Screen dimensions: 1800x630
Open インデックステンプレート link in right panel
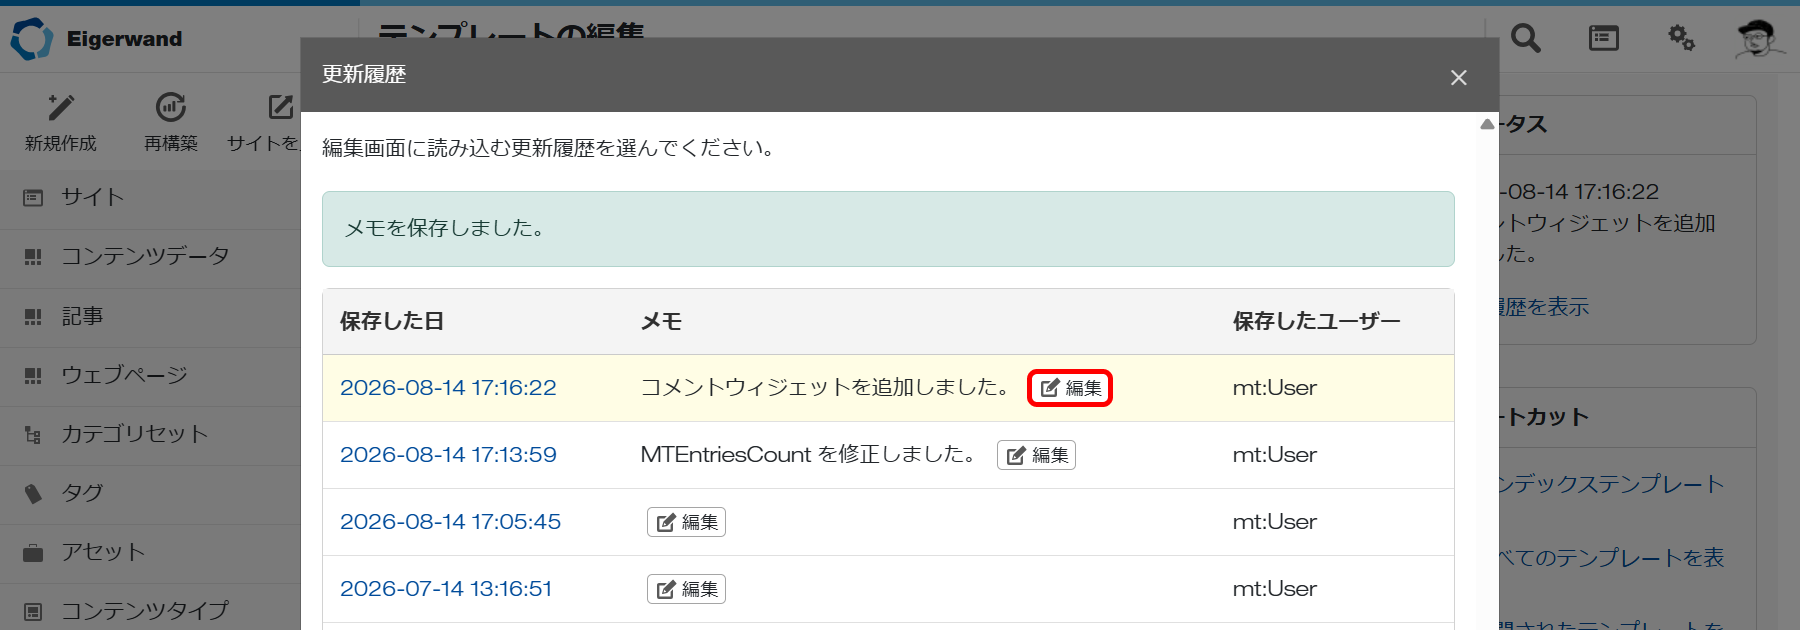pyautogui.click(x=1611, y=484)
